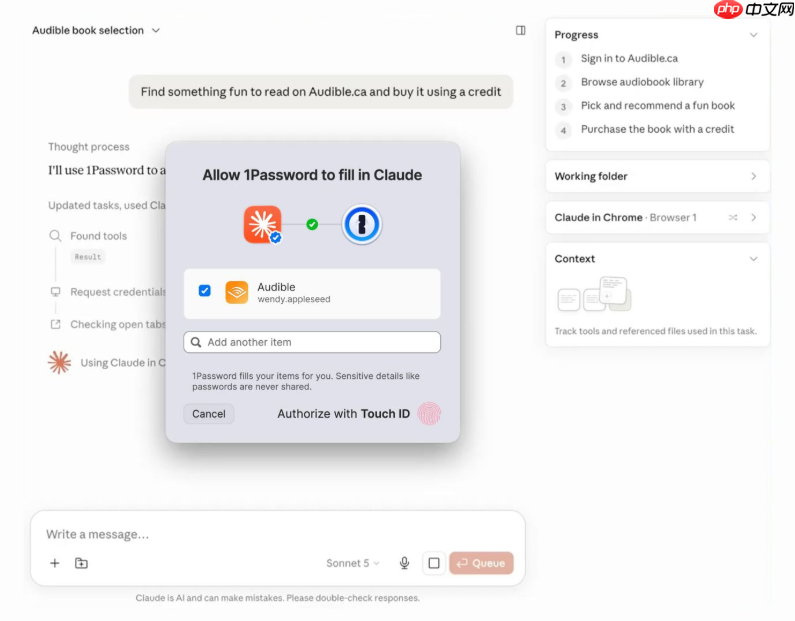Viewport: 795px width, 621px height.
Task: Click the shuffle icon in Claude in Chrome row
Action: coord(733,217)
